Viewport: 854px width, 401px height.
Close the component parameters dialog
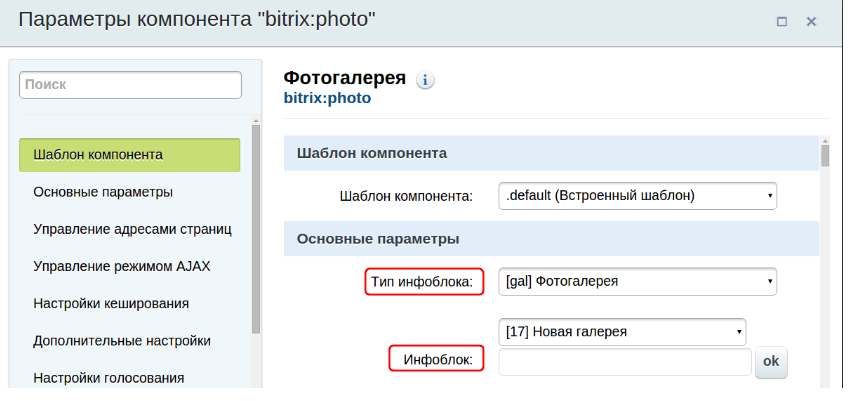pos(811,21)
